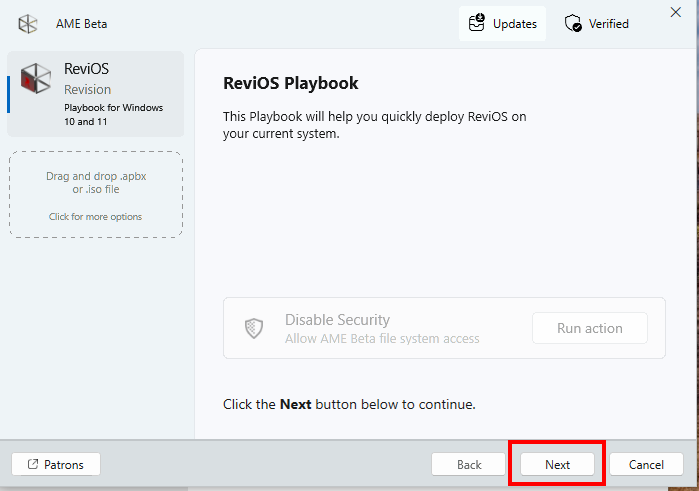Click the 'ReviOS Playbook' heading

(x=291, y=83)
